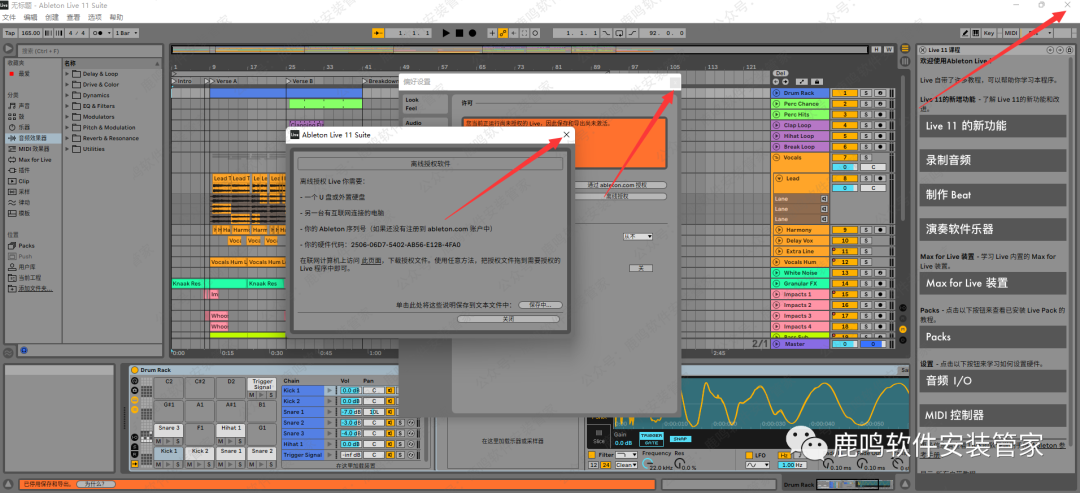
Task: Close the Live 11 lessons panel
Action: [x=924, y=48]
